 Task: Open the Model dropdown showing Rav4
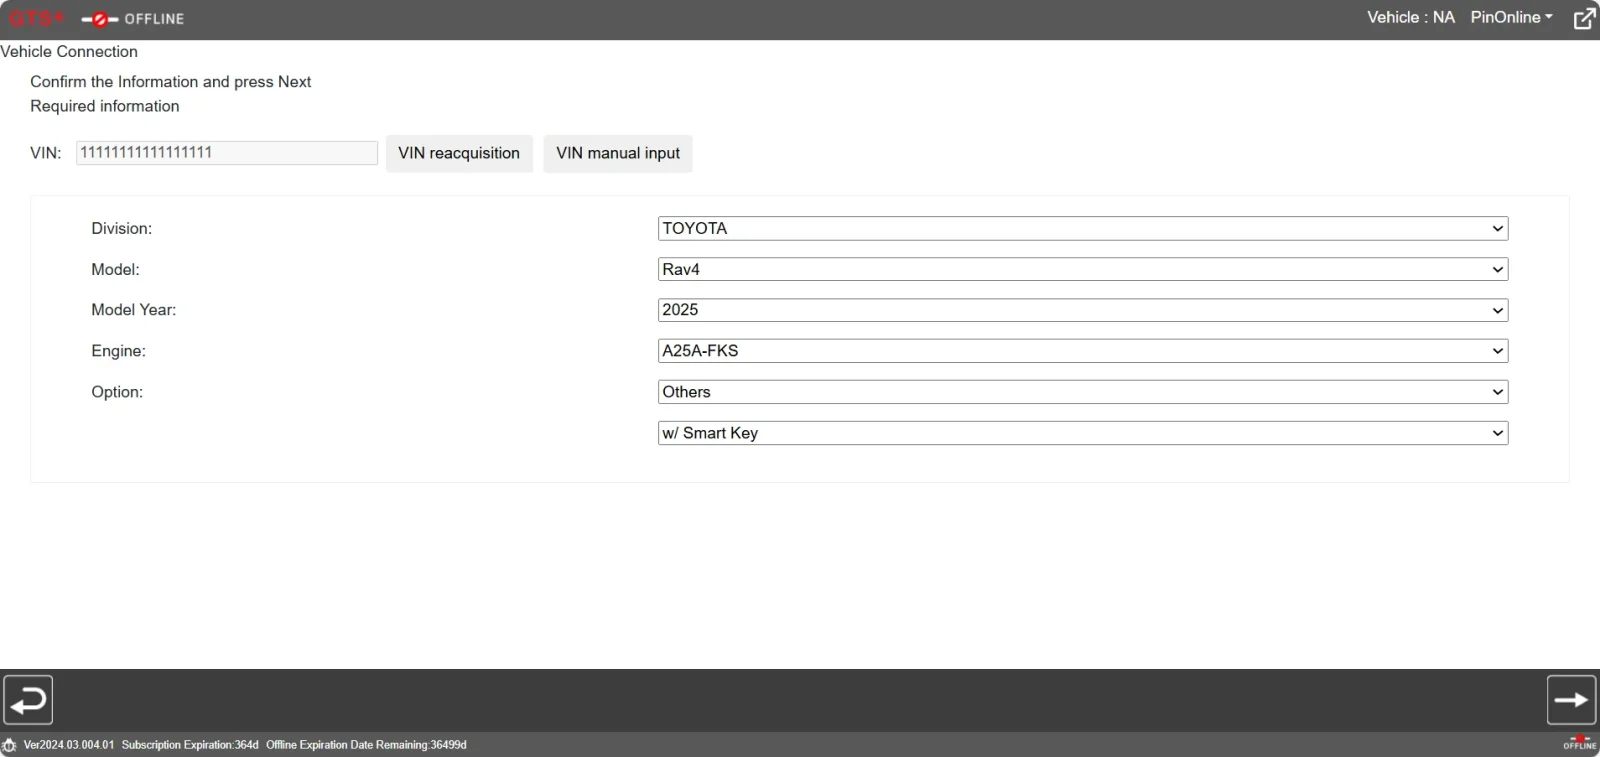[1082, 270]
